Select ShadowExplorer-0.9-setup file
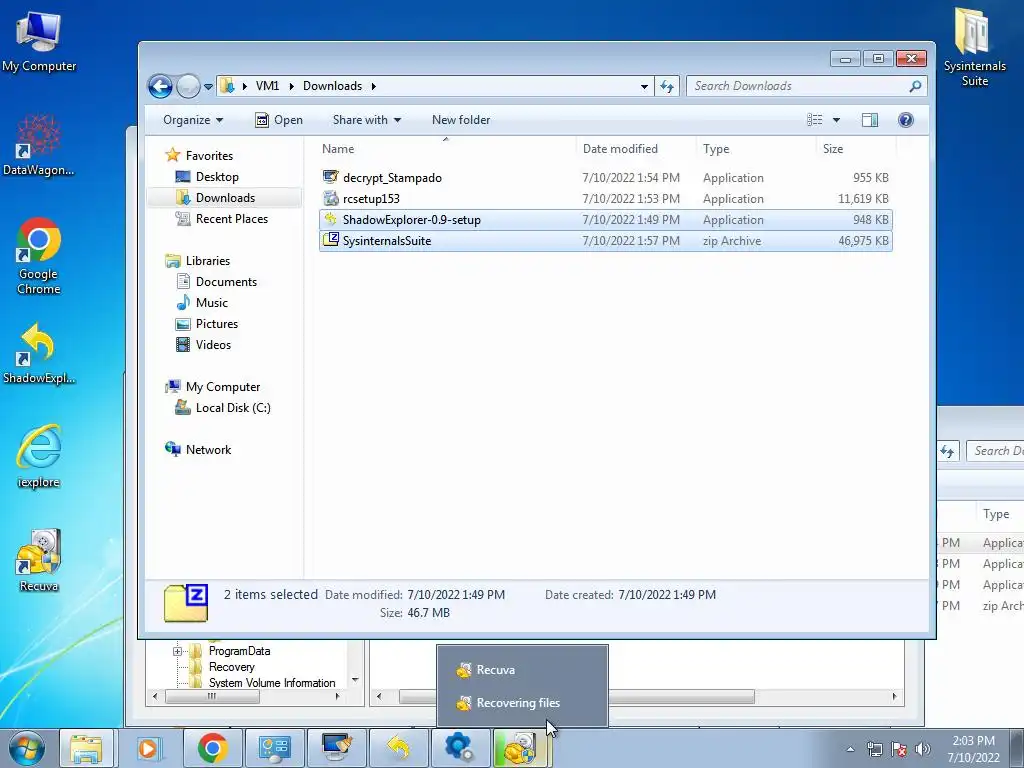The width and height of the screenshot is (1024, 768). tap(605, 220)
